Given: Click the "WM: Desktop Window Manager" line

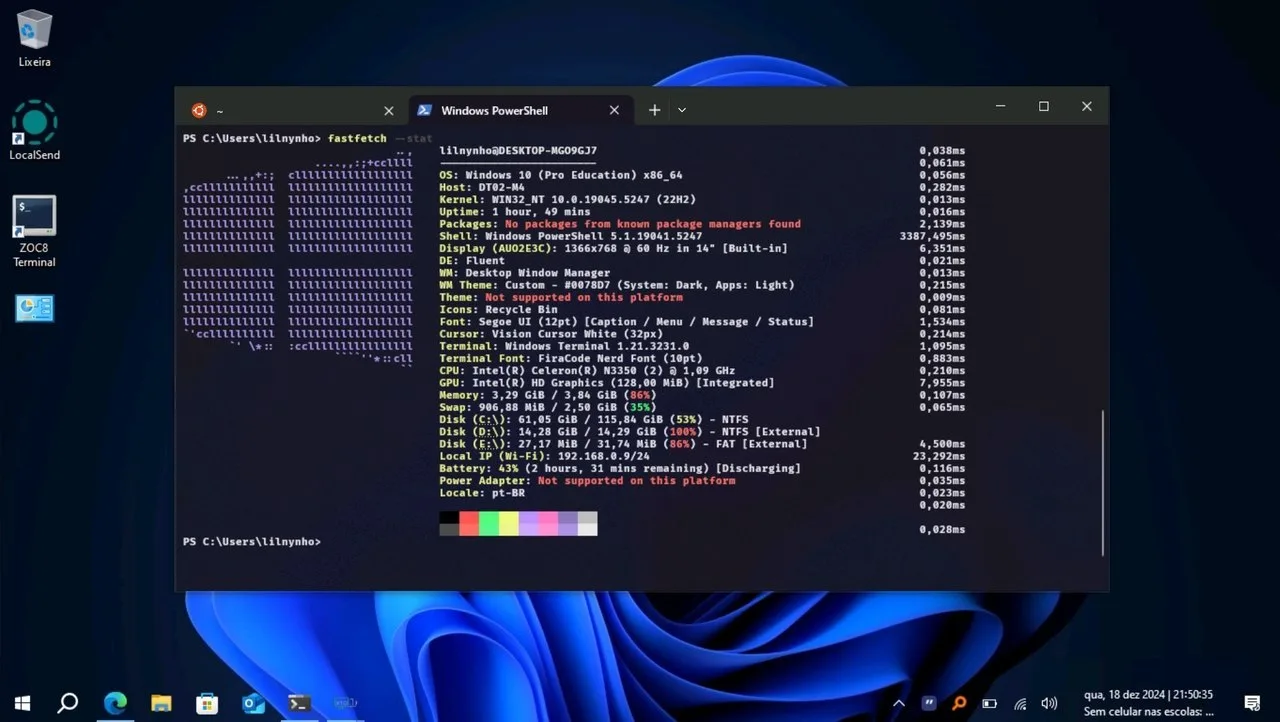Looking at the screenshot, I should [525, 272].
